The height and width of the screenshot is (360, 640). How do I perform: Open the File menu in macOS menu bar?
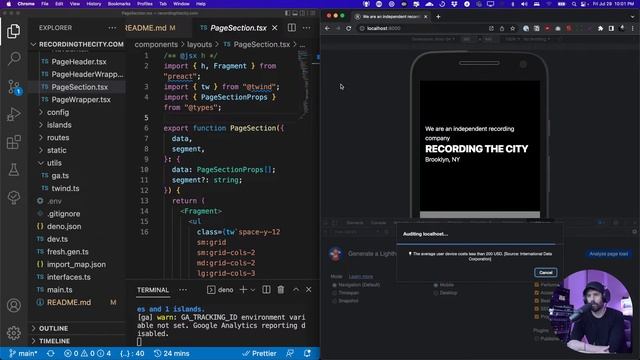tap(45, 4)
